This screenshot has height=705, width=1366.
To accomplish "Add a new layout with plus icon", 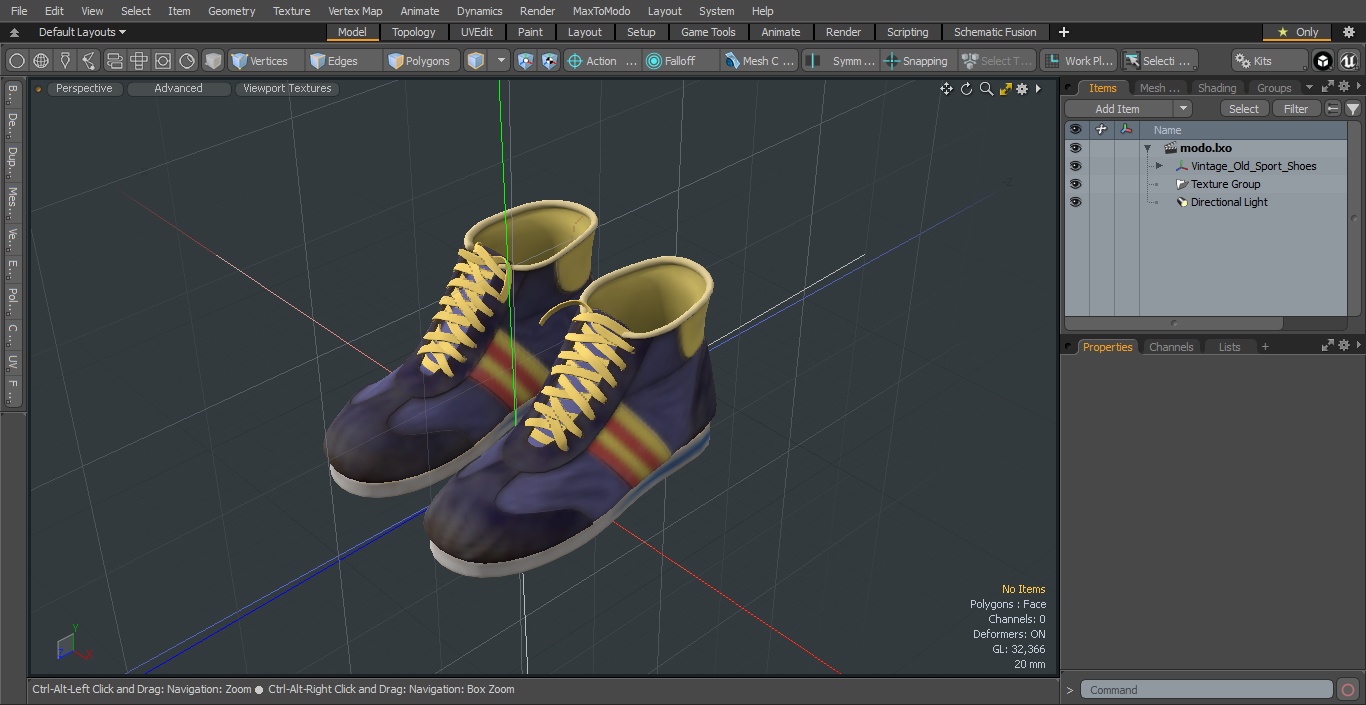I will click(x=1063, y=32).
